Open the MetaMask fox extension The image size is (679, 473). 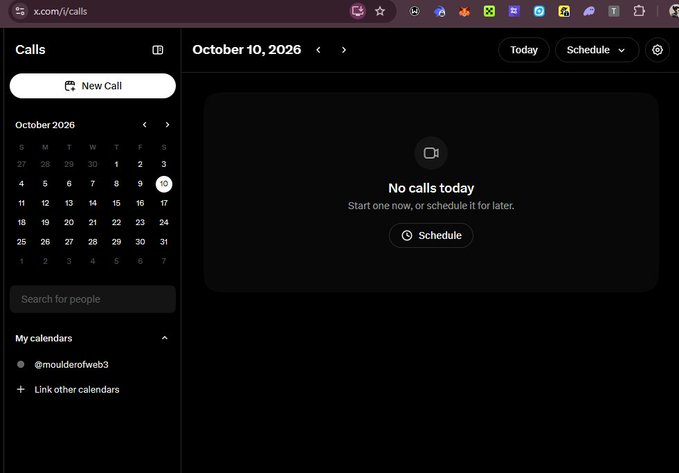(464, 12)
